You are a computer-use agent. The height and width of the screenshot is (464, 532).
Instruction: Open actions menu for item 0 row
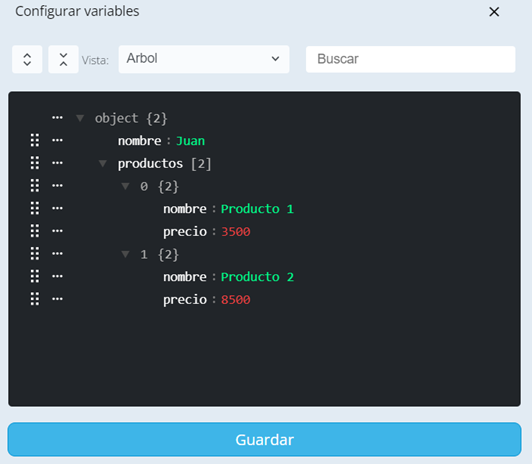57,186
